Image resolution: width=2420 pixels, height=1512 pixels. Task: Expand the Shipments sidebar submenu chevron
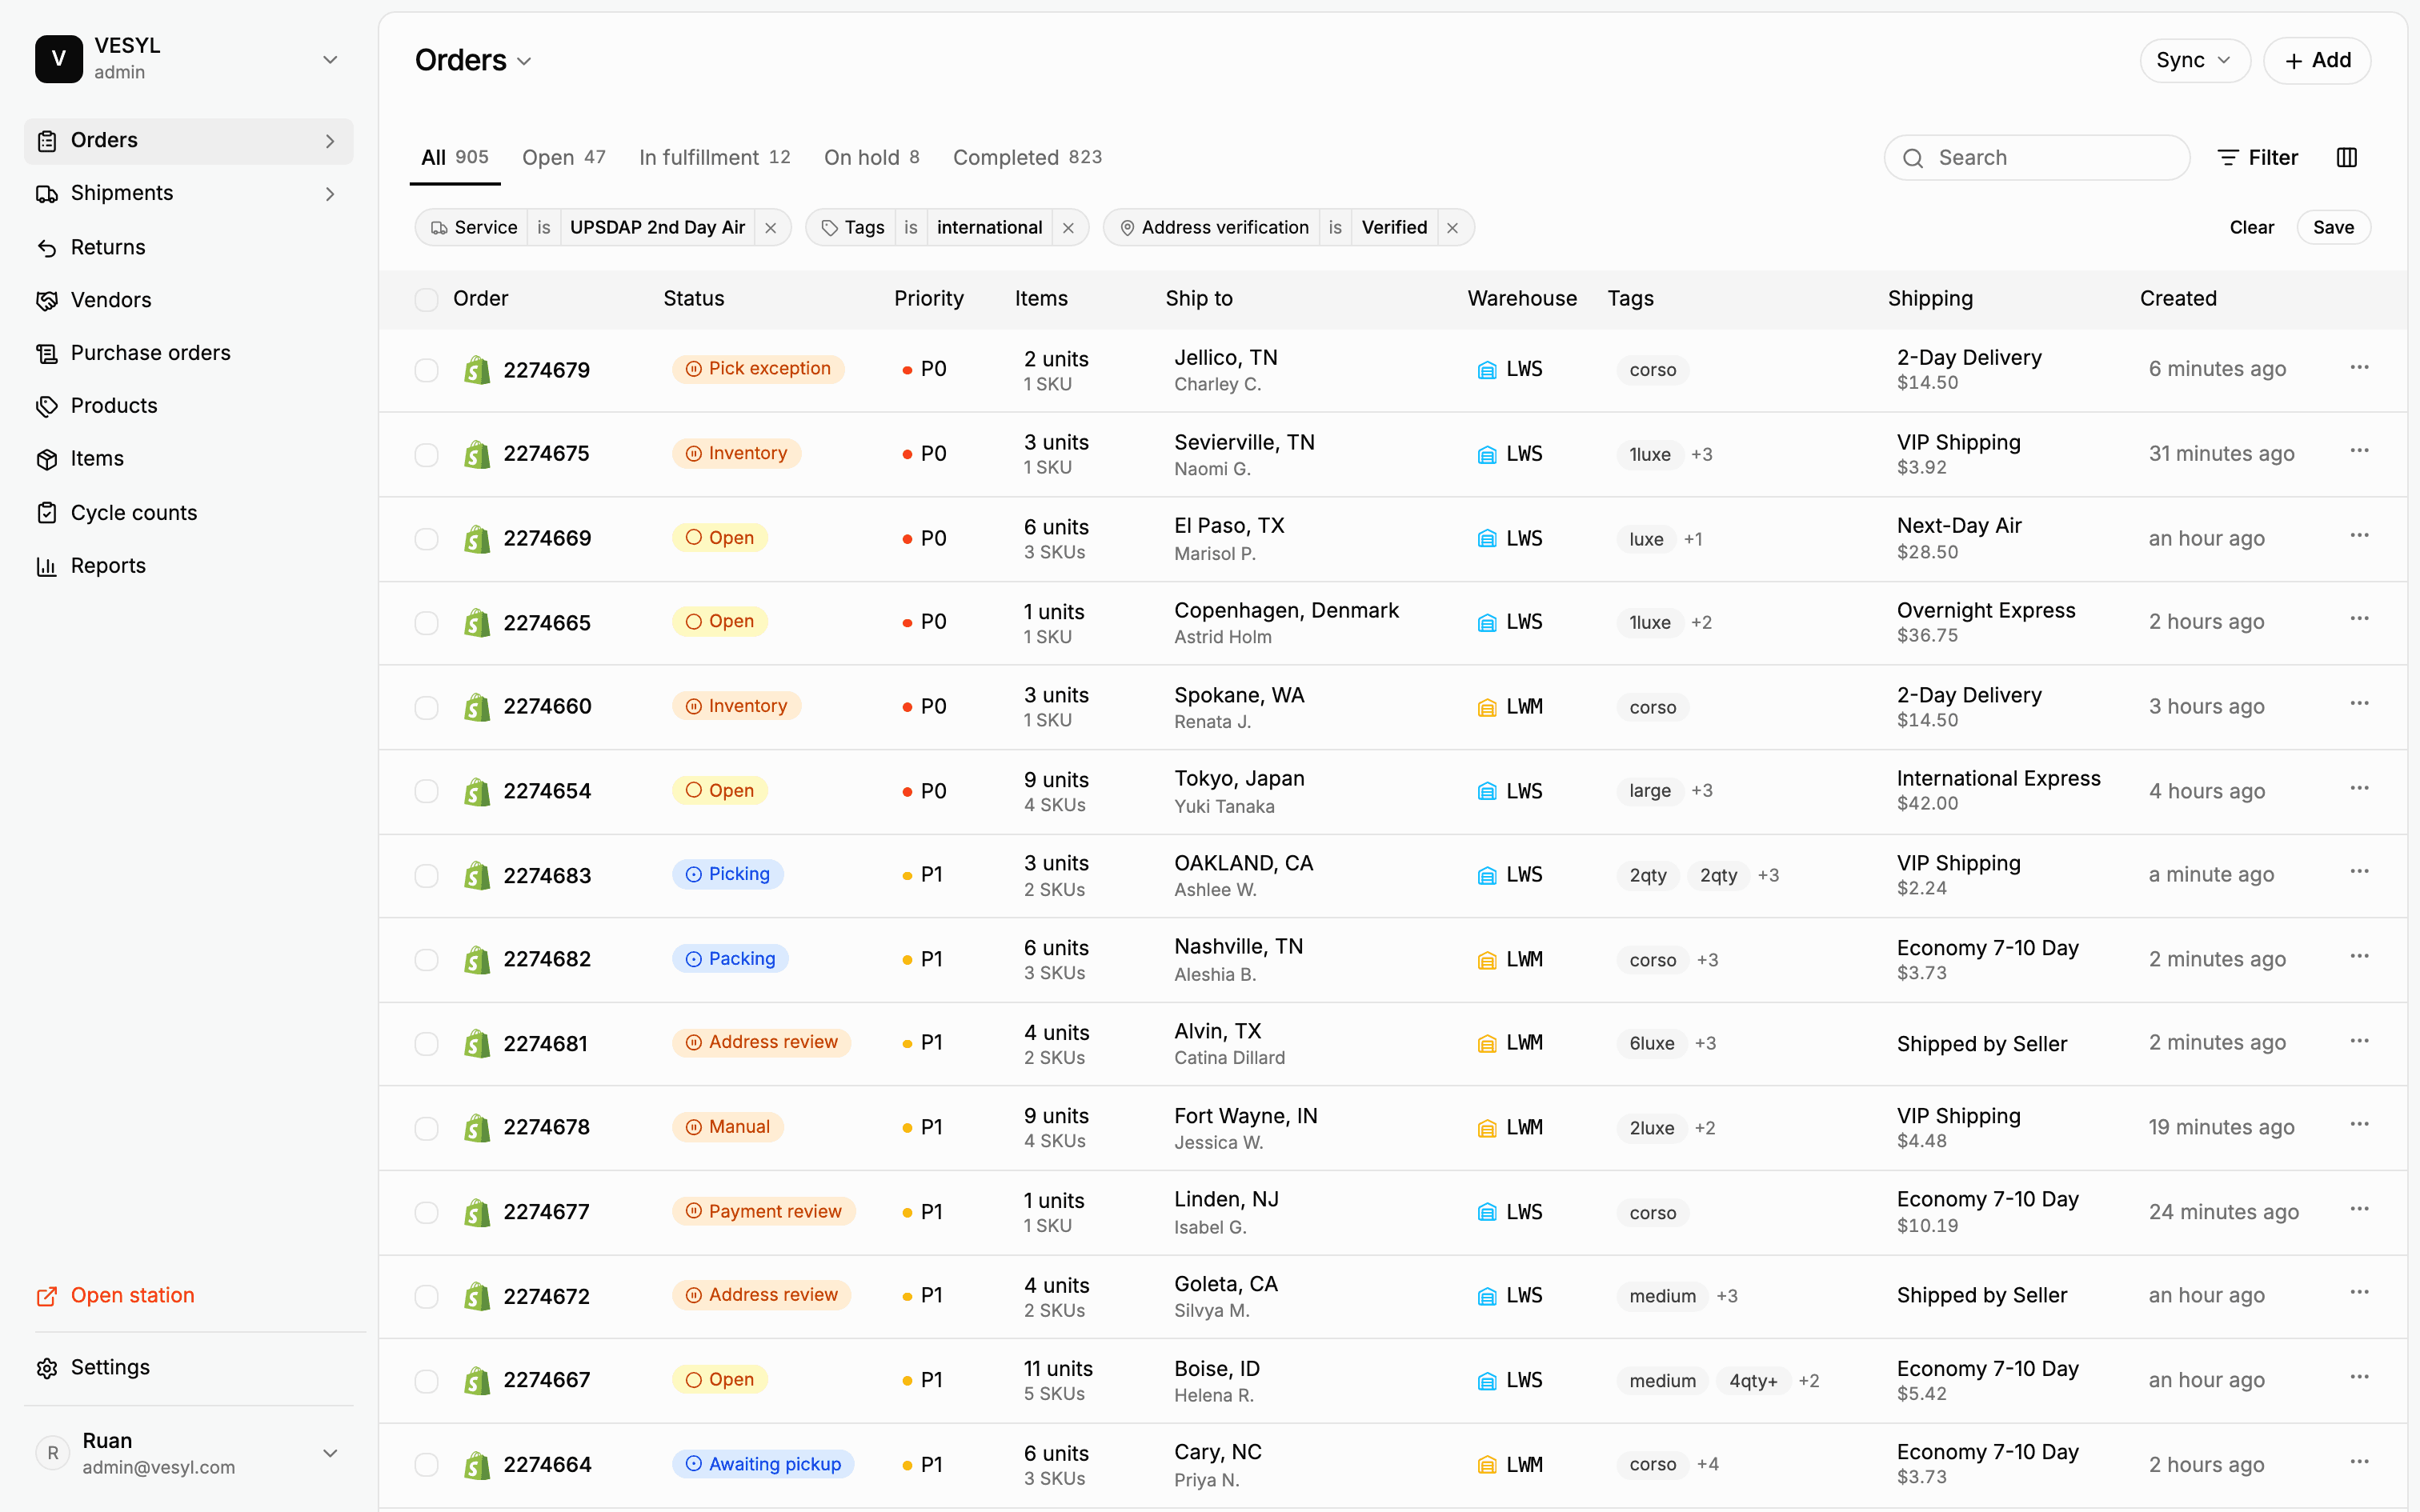tap(330, 194)
